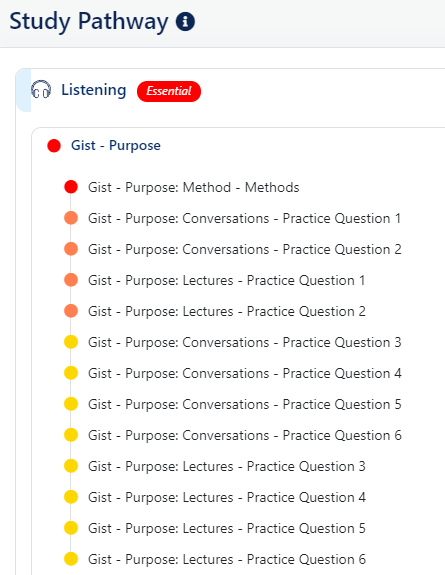Viewport: 445px width, 575px height.
Task: Open Lectures - Practice Question 1
Action: click(226, 281)
